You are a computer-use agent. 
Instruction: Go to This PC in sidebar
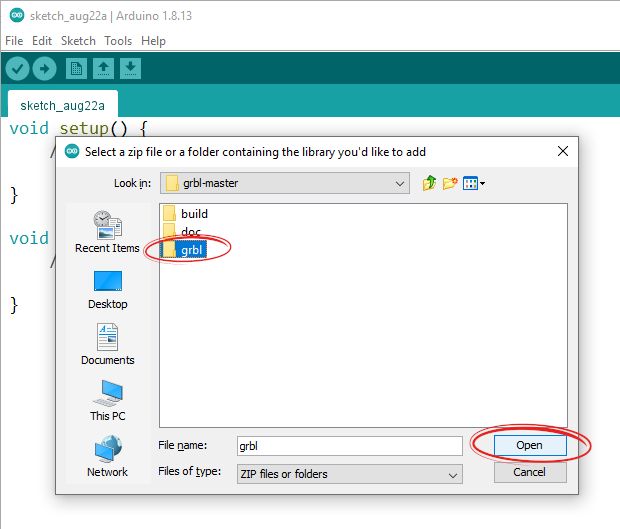[x=108, y=401]
